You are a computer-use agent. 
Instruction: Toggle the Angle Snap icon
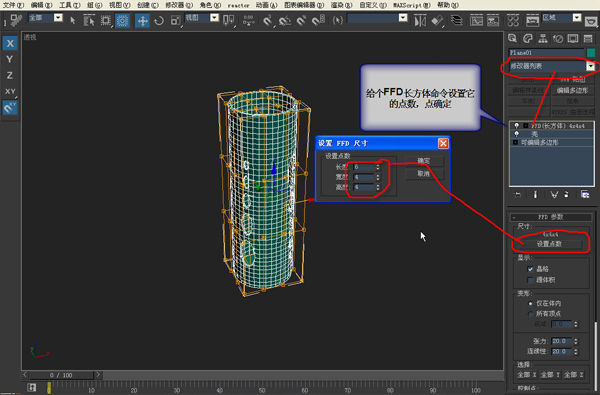click(285, 20)
